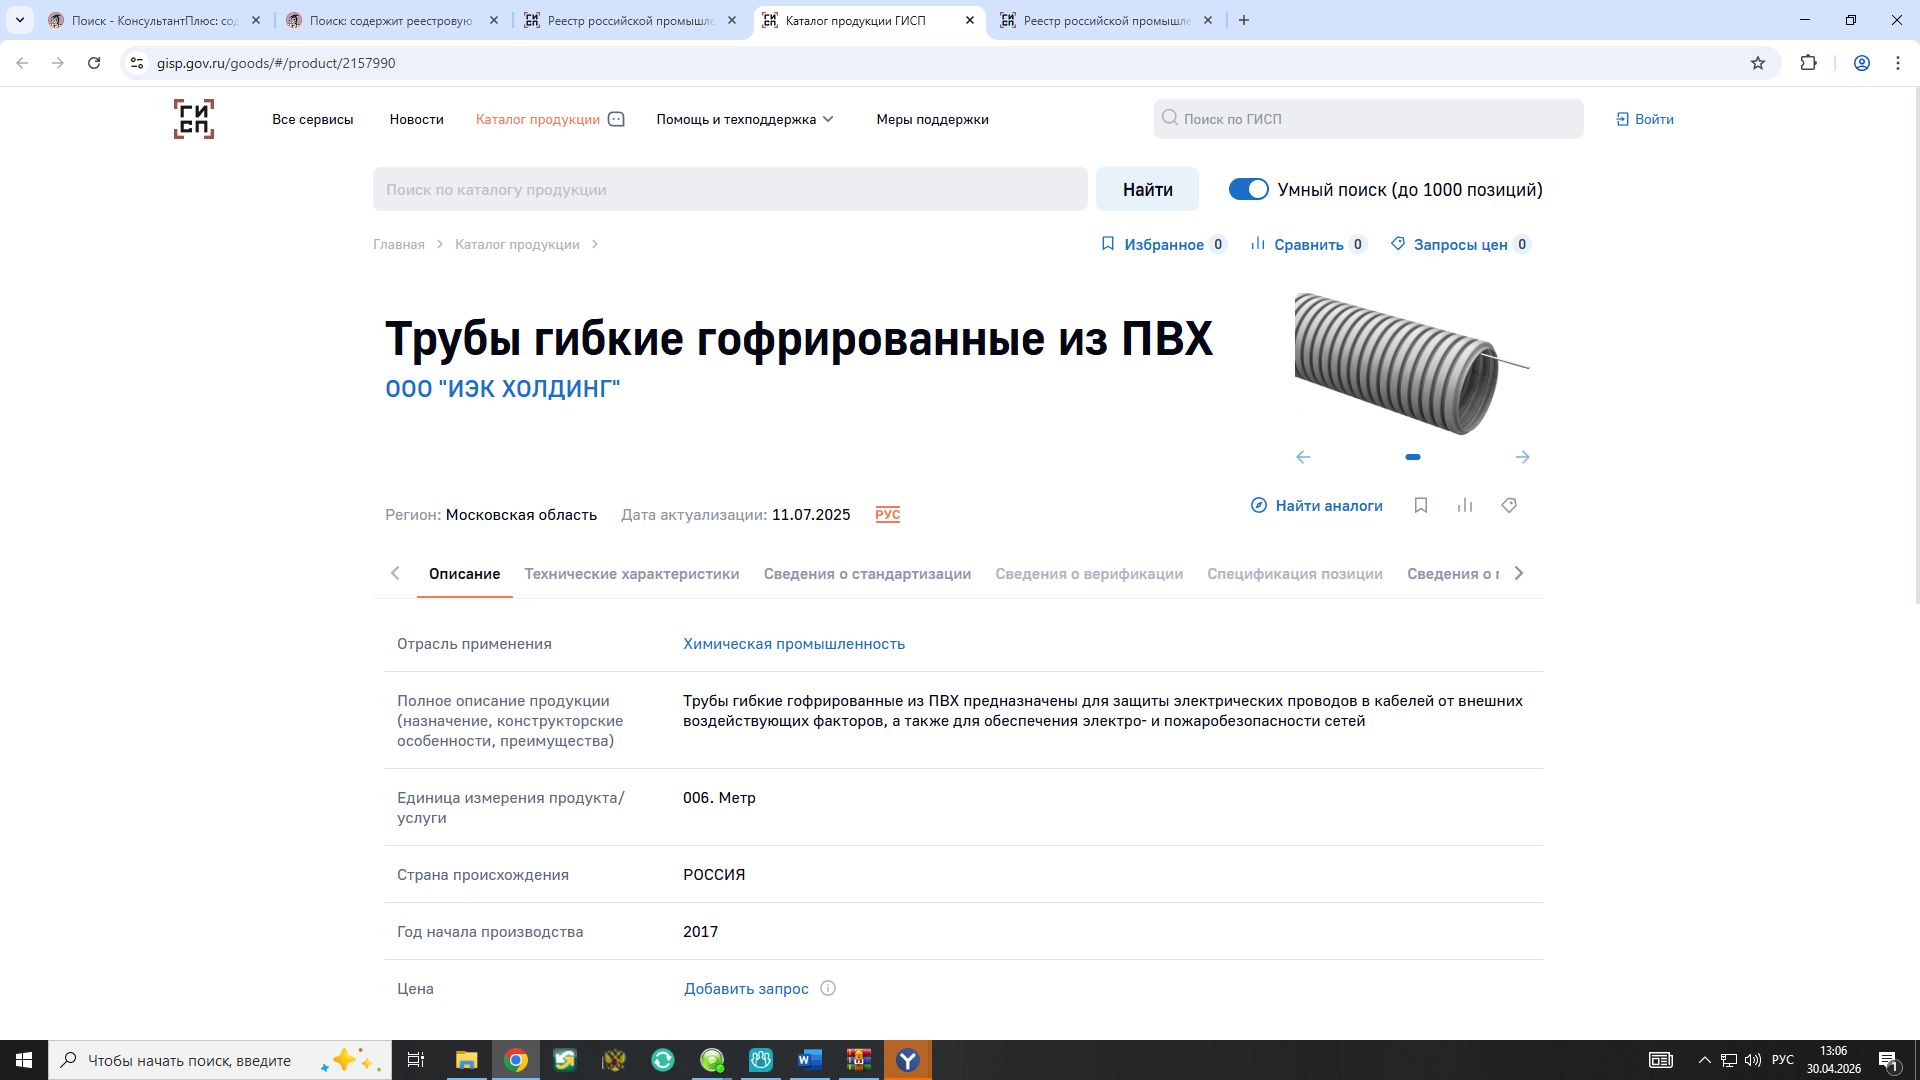Screen dimensions: 1920x1080
Task: Open Task View on the taskbar
Action: (x=416, y=1060)
